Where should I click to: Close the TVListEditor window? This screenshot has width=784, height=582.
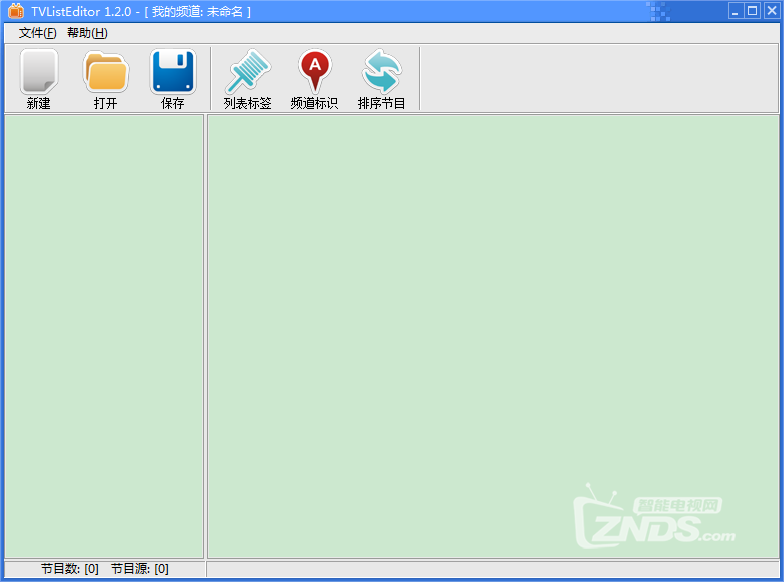[x=772, y=10]
